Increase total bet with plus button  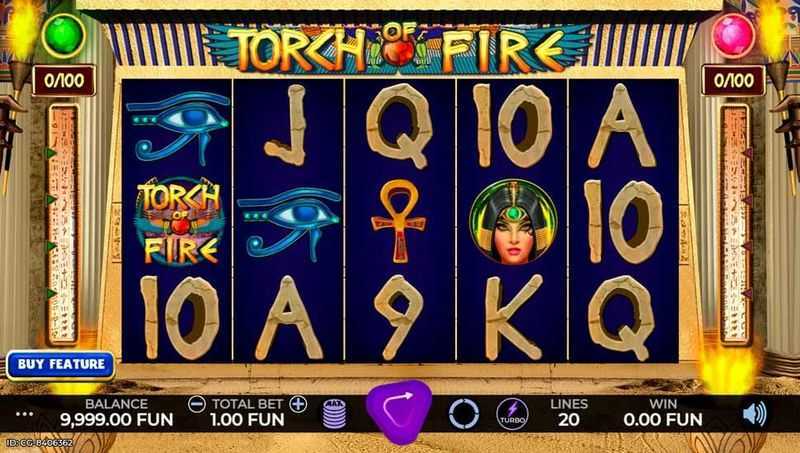[298, 405]
